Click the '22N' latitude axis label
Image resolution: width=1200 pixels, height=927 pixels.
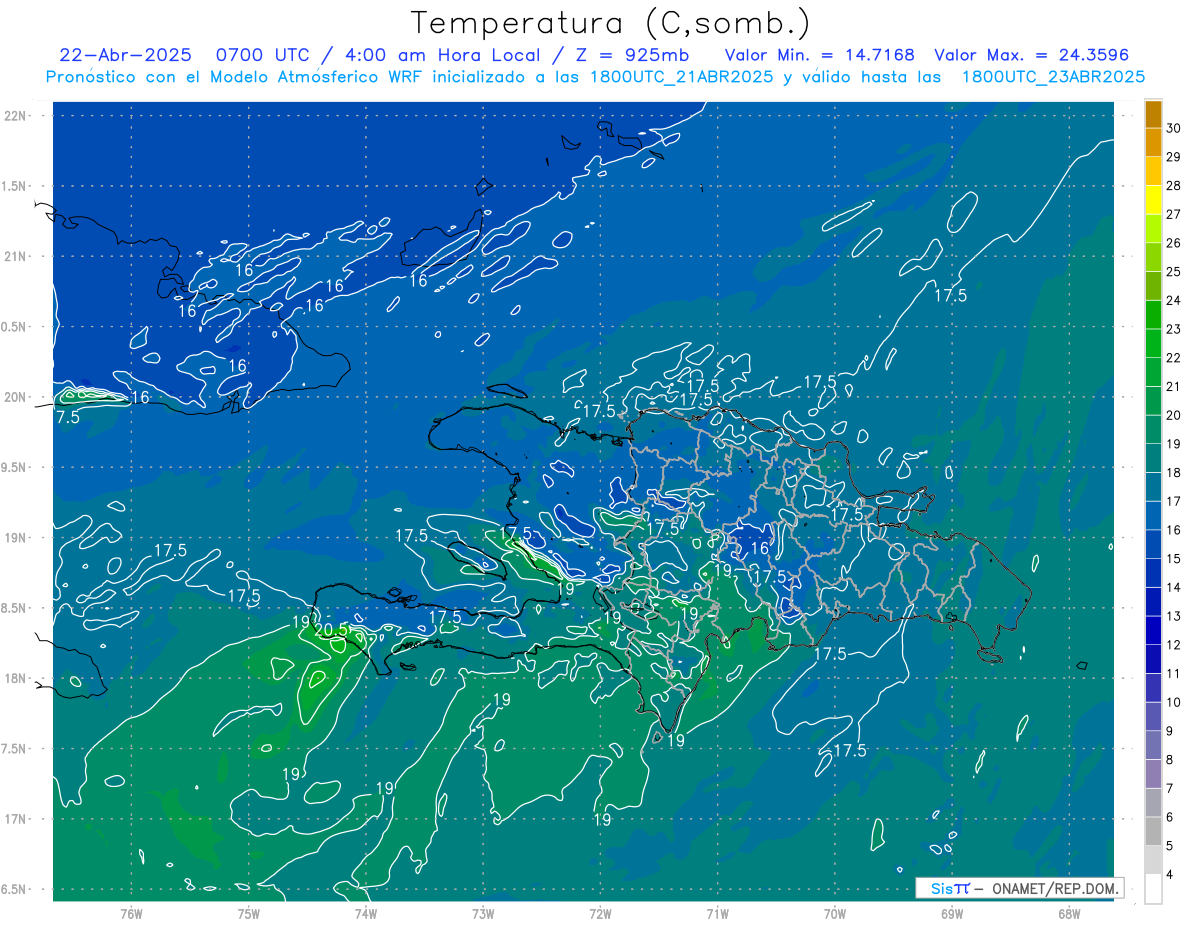15,116
